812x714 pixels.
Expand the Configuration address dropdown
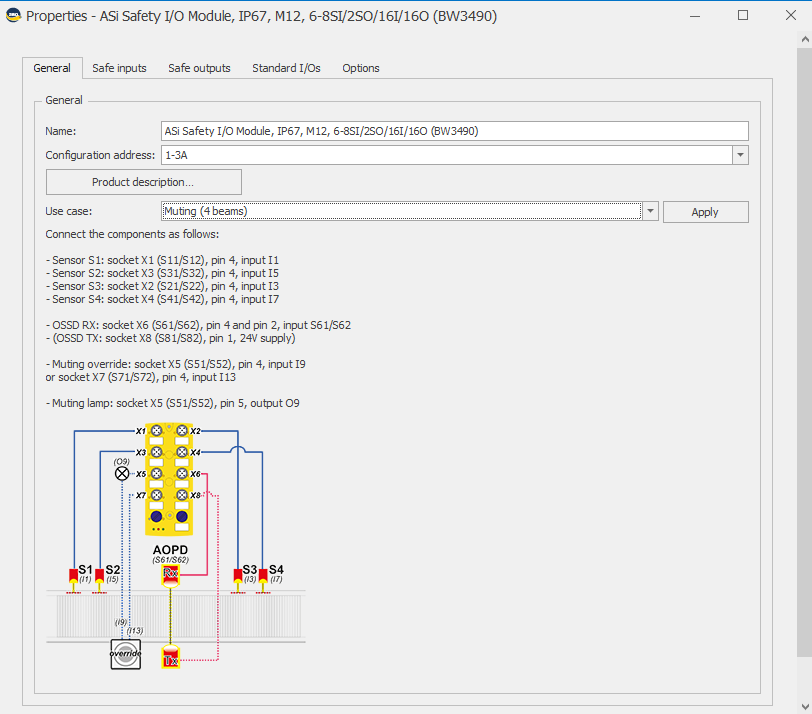click(x=740, y=155)
